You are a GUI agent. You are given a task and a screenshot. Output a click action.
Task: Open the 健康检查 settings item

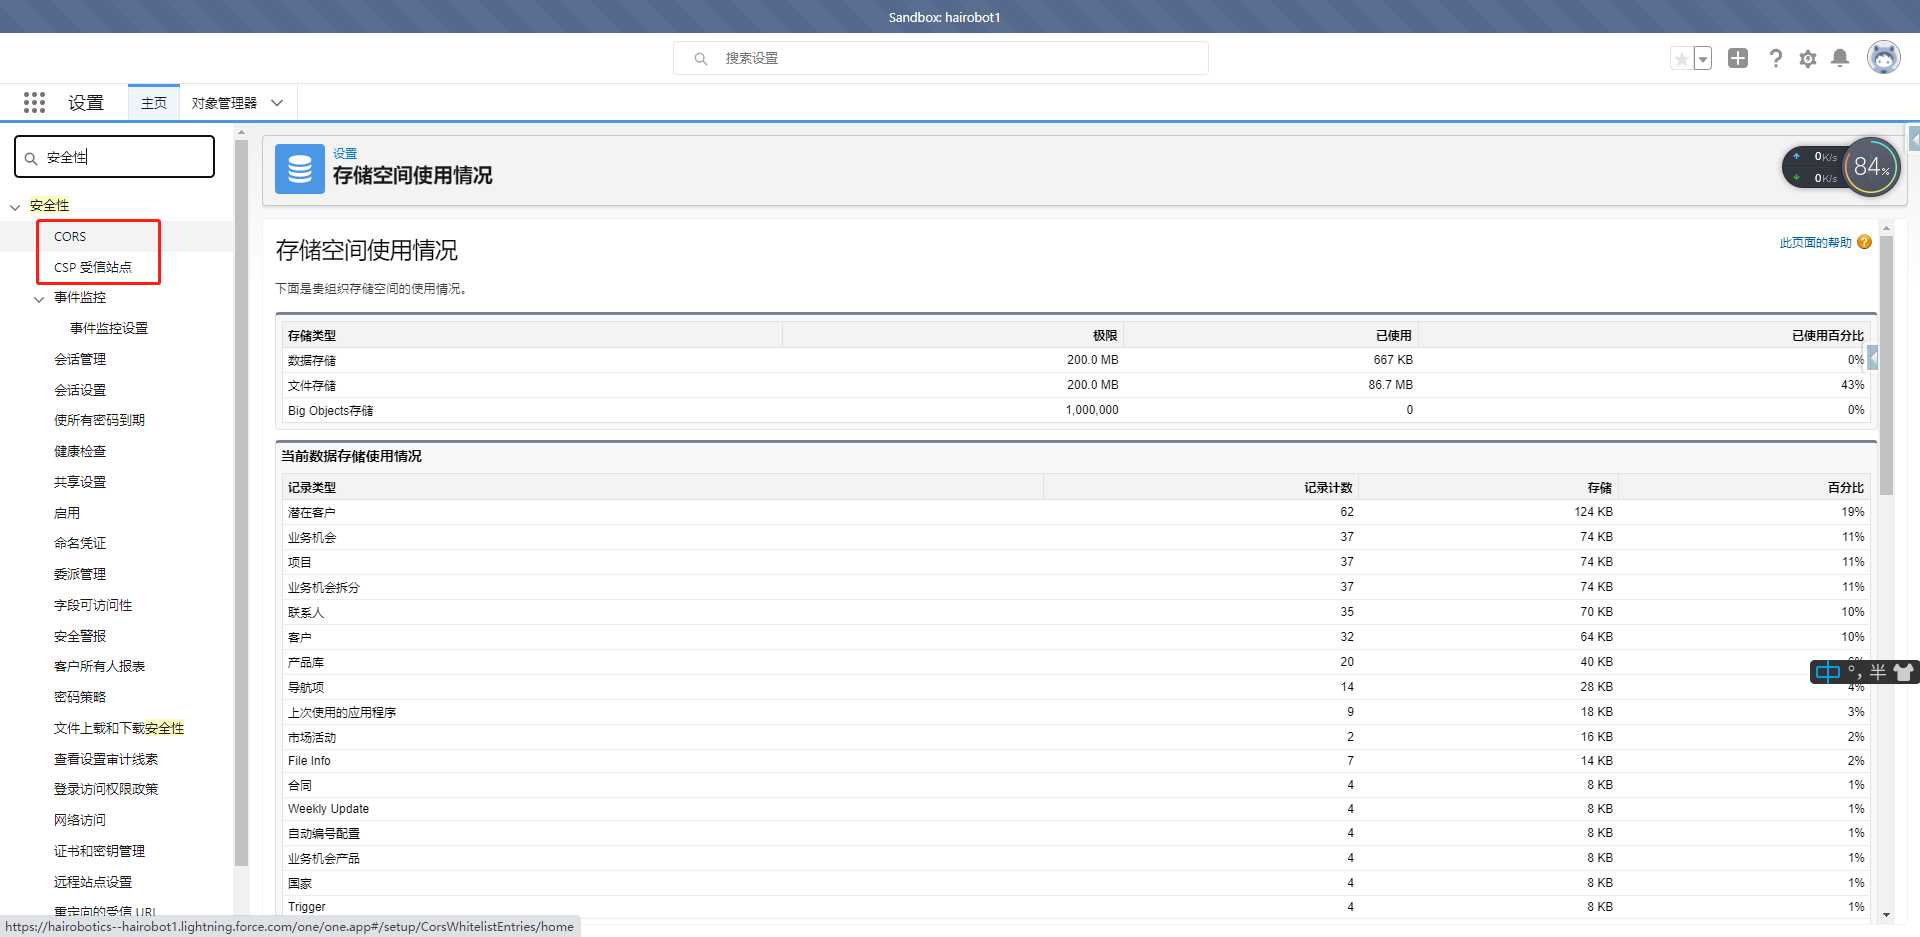(80, 451)
